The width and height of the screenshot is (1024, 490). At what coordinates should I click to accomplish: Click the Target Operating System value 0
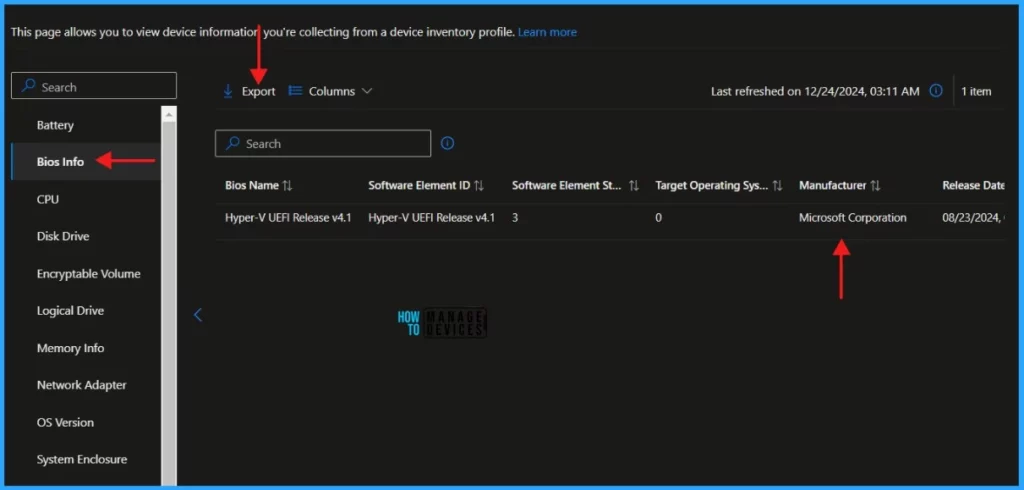[658, 218]
